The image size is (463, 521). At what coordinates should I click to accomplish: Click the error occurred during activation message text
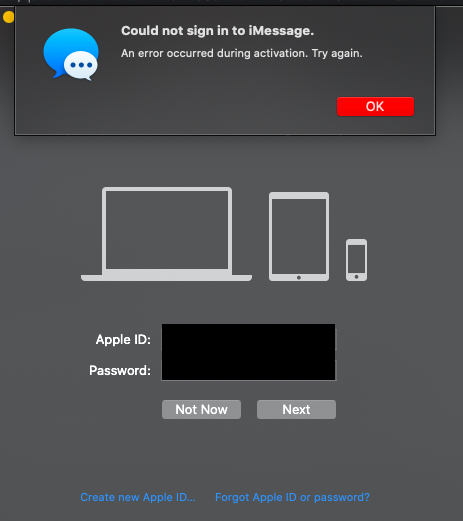click(x=242, y=53)
